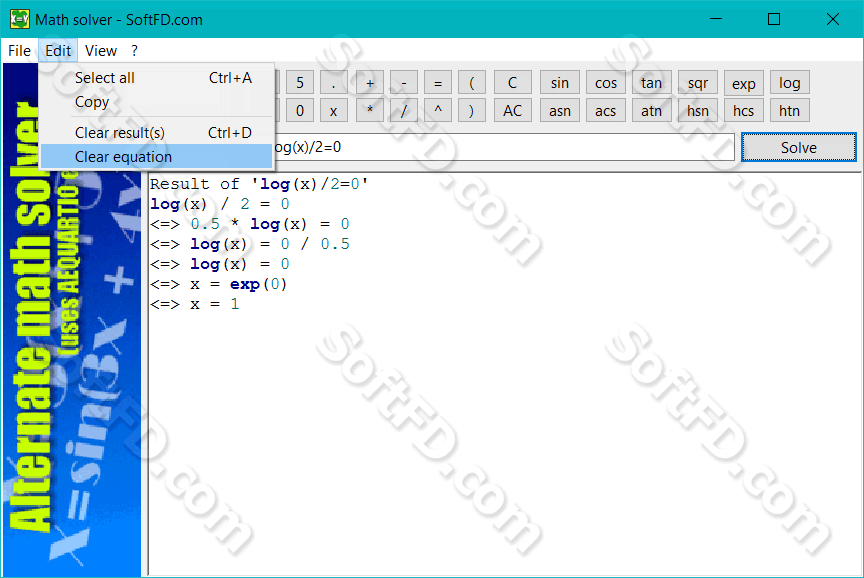This screenshot has width=864, height=578.
Task: Click the "Result of 'log(x)/2=0'" line
Action: coord(259,184)
